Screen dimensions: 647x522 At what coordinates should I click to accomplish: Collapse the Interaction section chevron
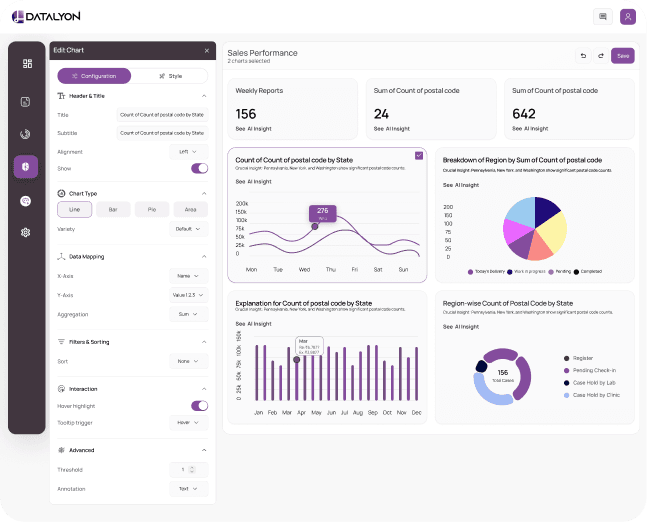204,389
